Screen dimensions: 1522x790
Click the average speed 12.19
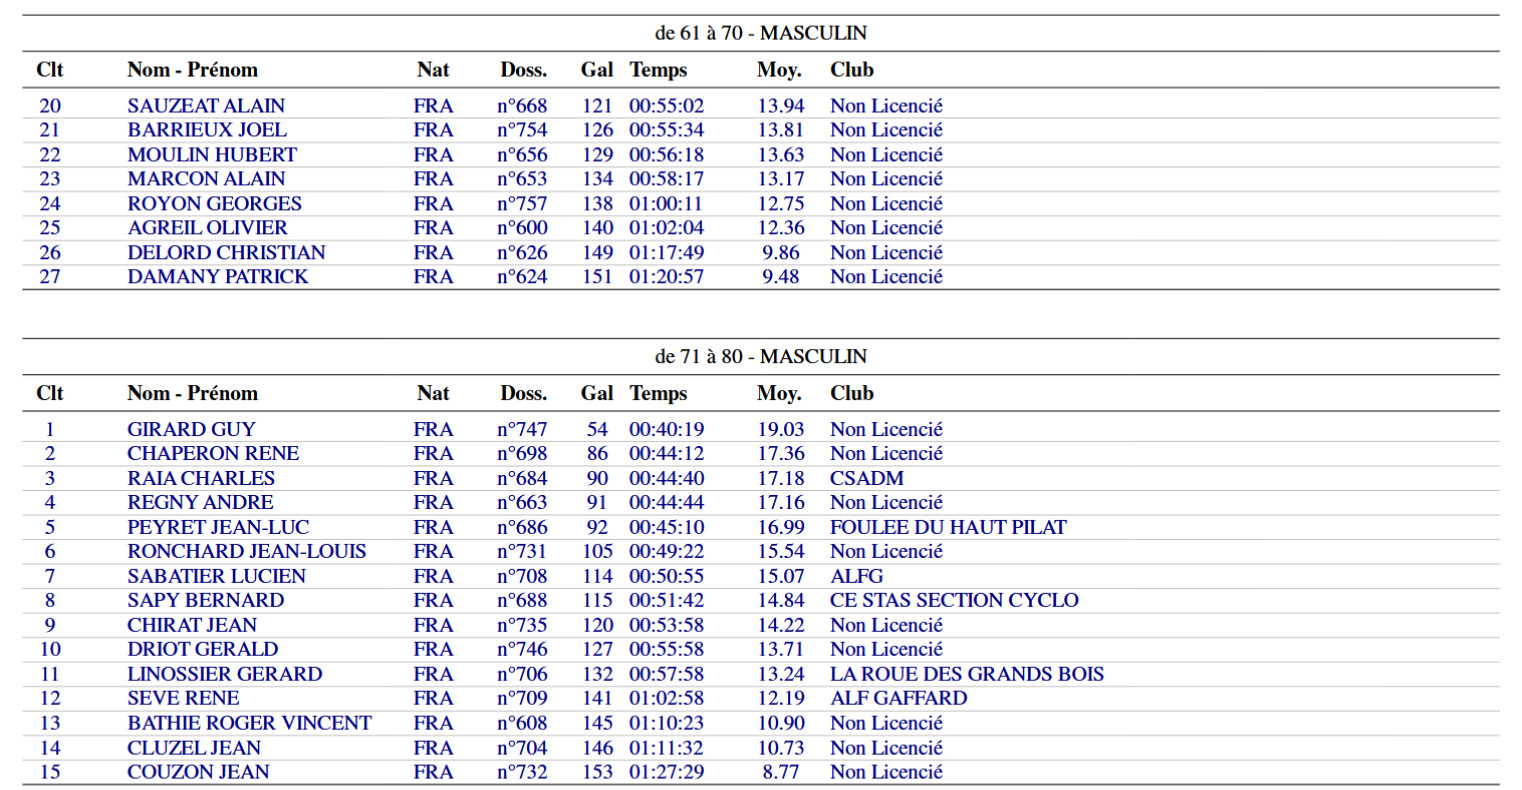click(780, 699)
